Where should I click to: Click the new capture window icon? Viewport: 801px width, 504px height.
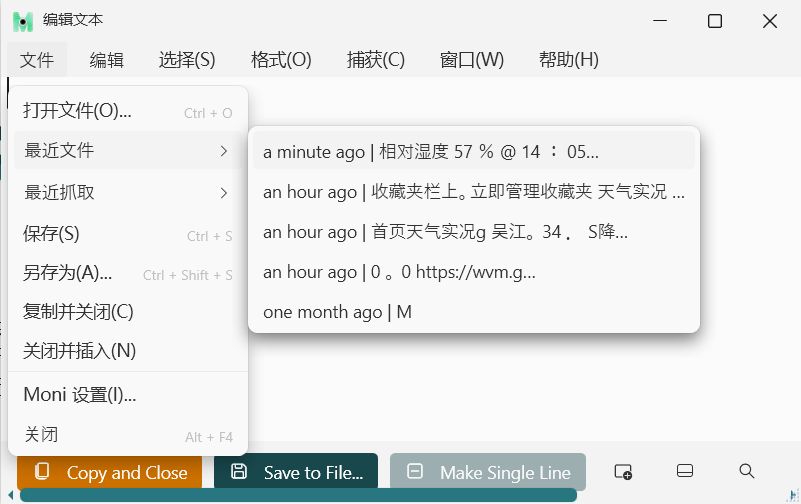point(623,472)
